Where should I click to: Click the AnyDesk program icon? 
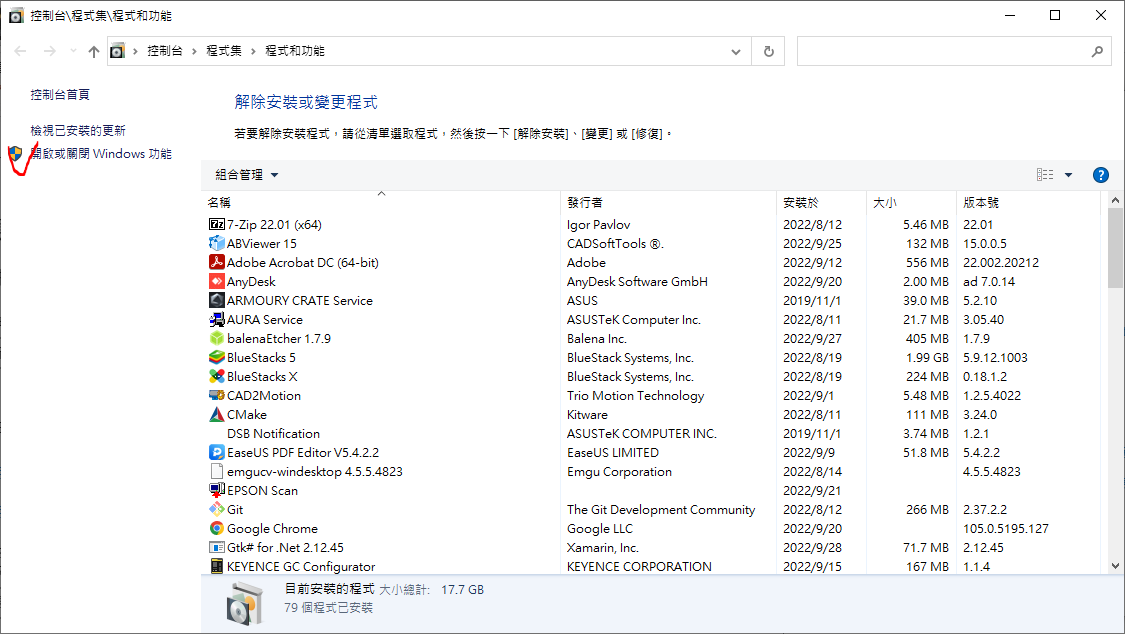coord(217,281)
